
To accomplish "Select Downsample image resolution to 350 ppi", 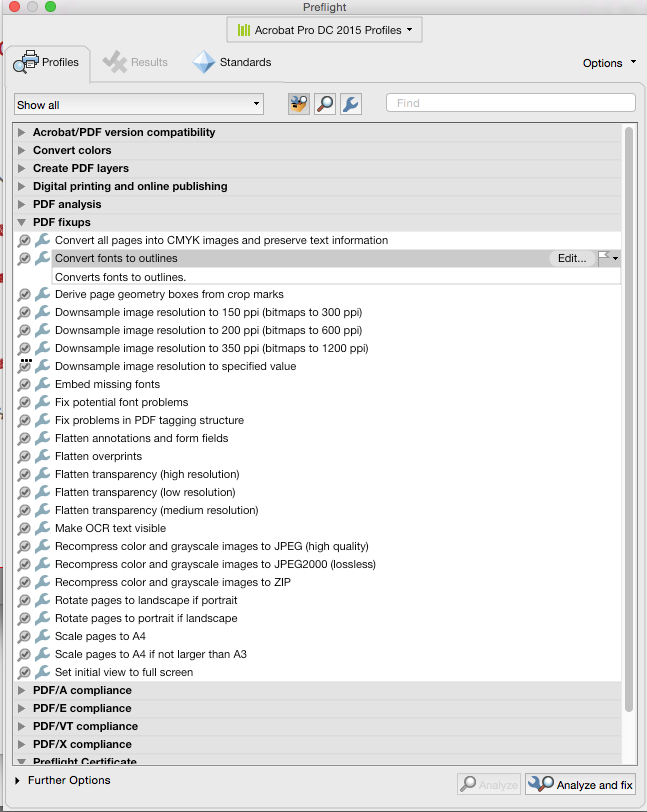I will (211, 348).
